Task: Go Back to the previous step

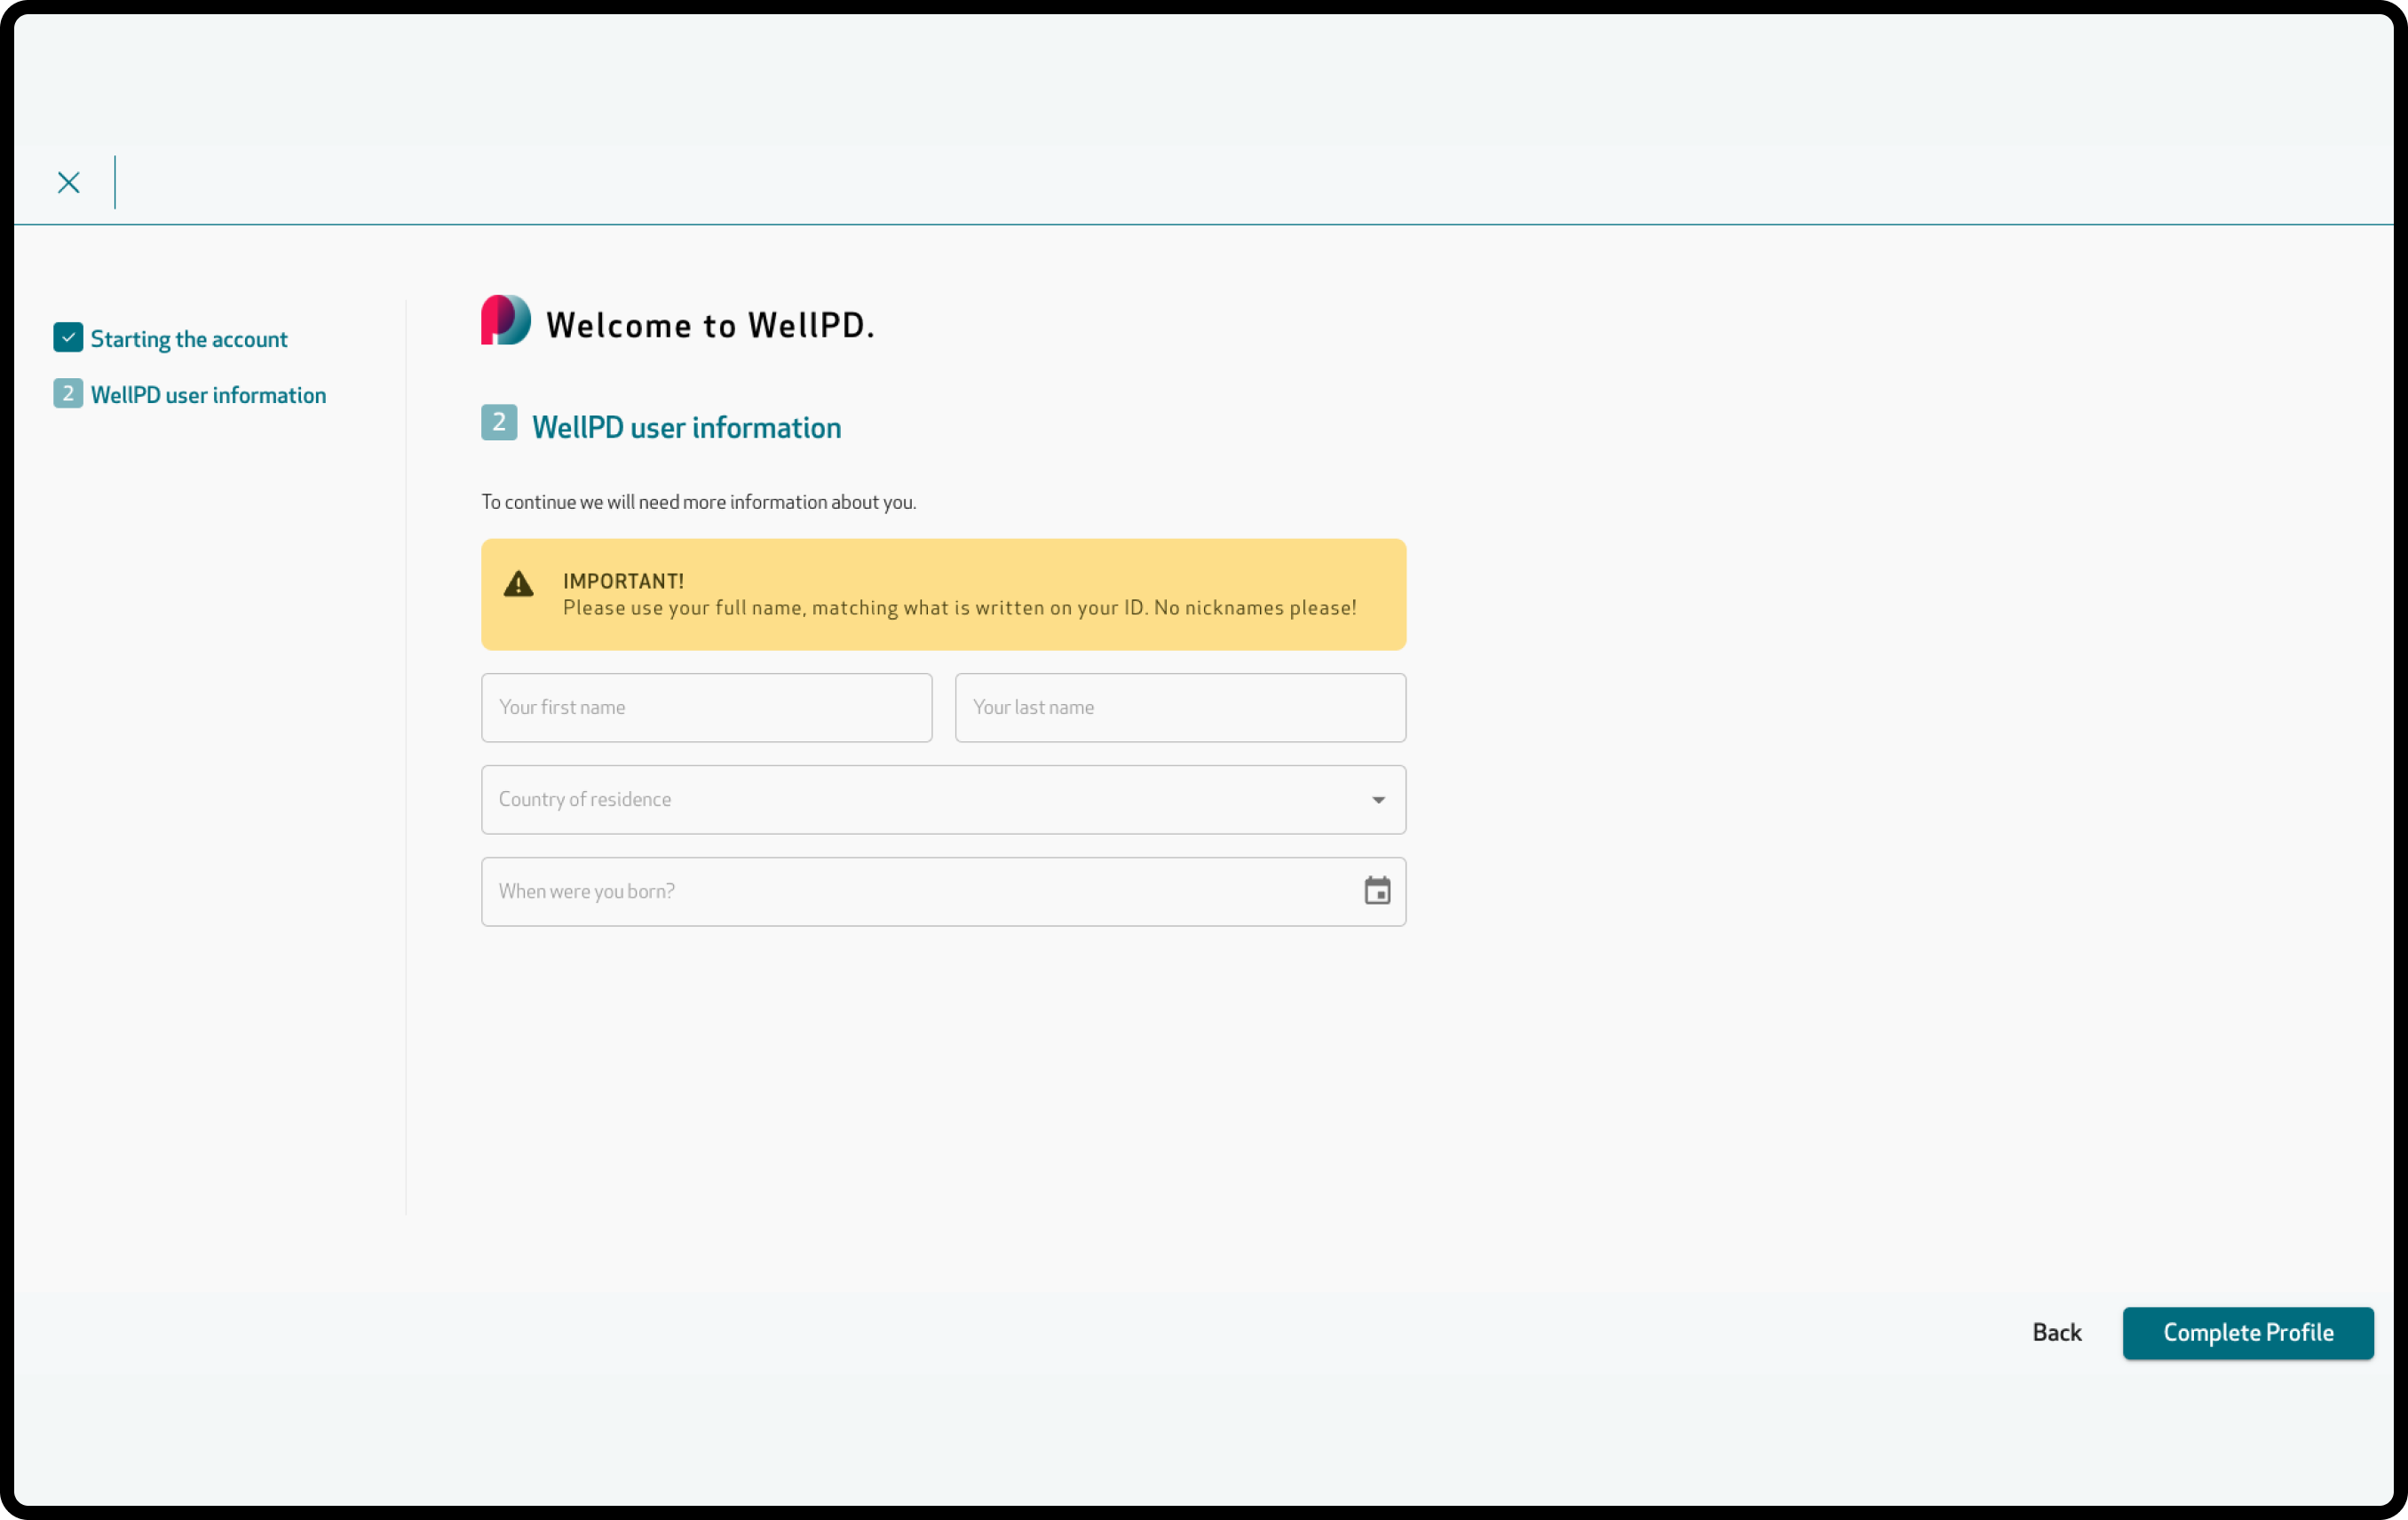Action: (2056, 1333)
